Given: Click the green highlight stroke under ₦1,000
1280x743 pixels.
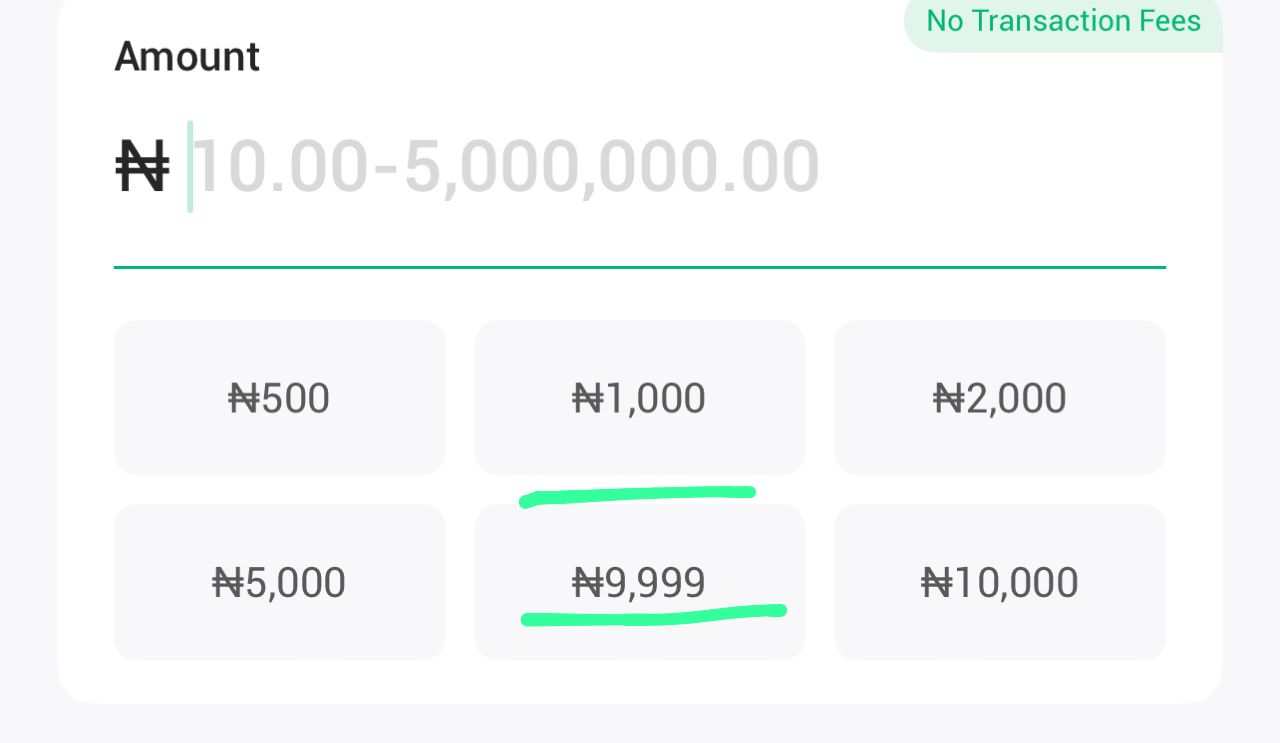Looking at the screenshot, I should [x=638, y=494].
